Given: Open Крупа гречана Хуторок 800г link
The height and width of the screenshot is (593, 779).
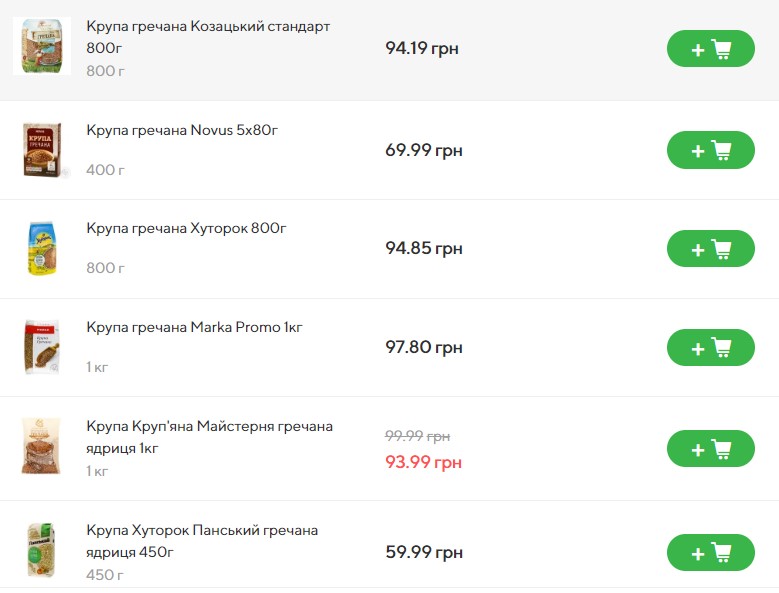Looking at the screenshot, I should click(x=186, y=228).
